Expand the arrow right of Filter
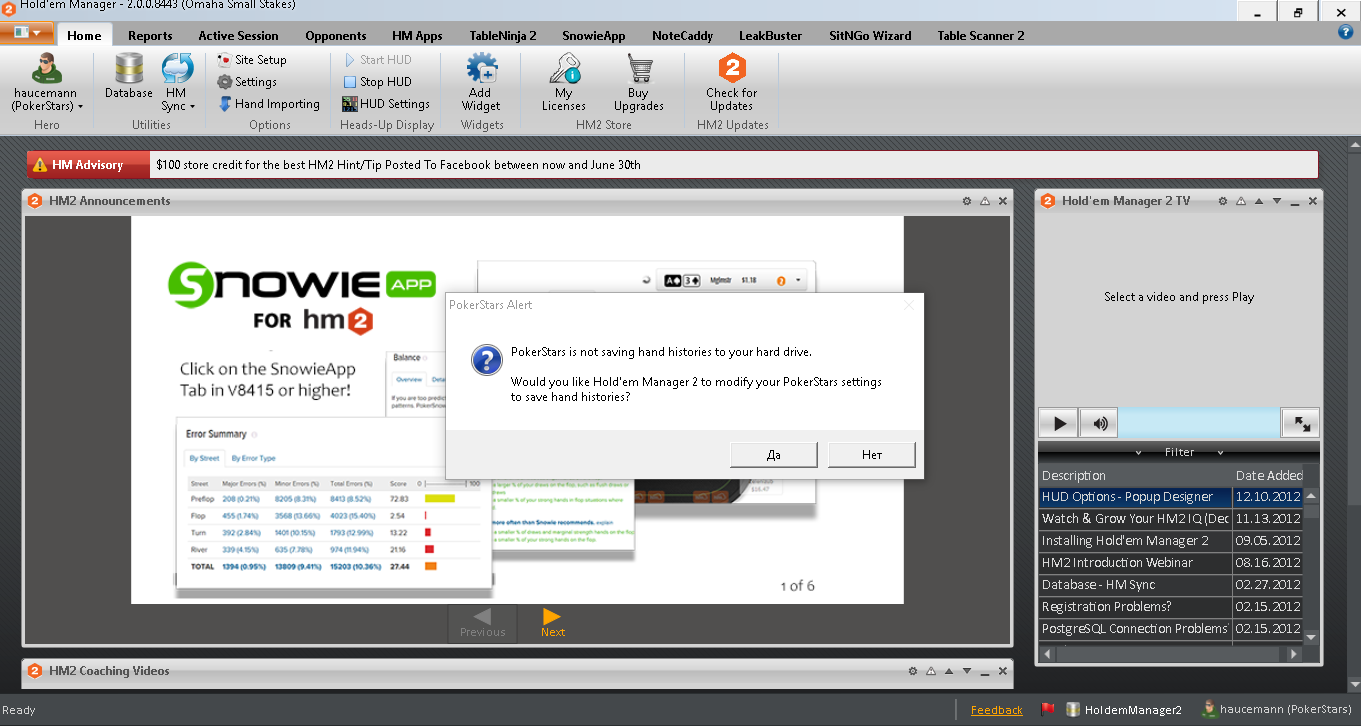The width and height of the screenshot is (1361, 726). (1220, 453)
